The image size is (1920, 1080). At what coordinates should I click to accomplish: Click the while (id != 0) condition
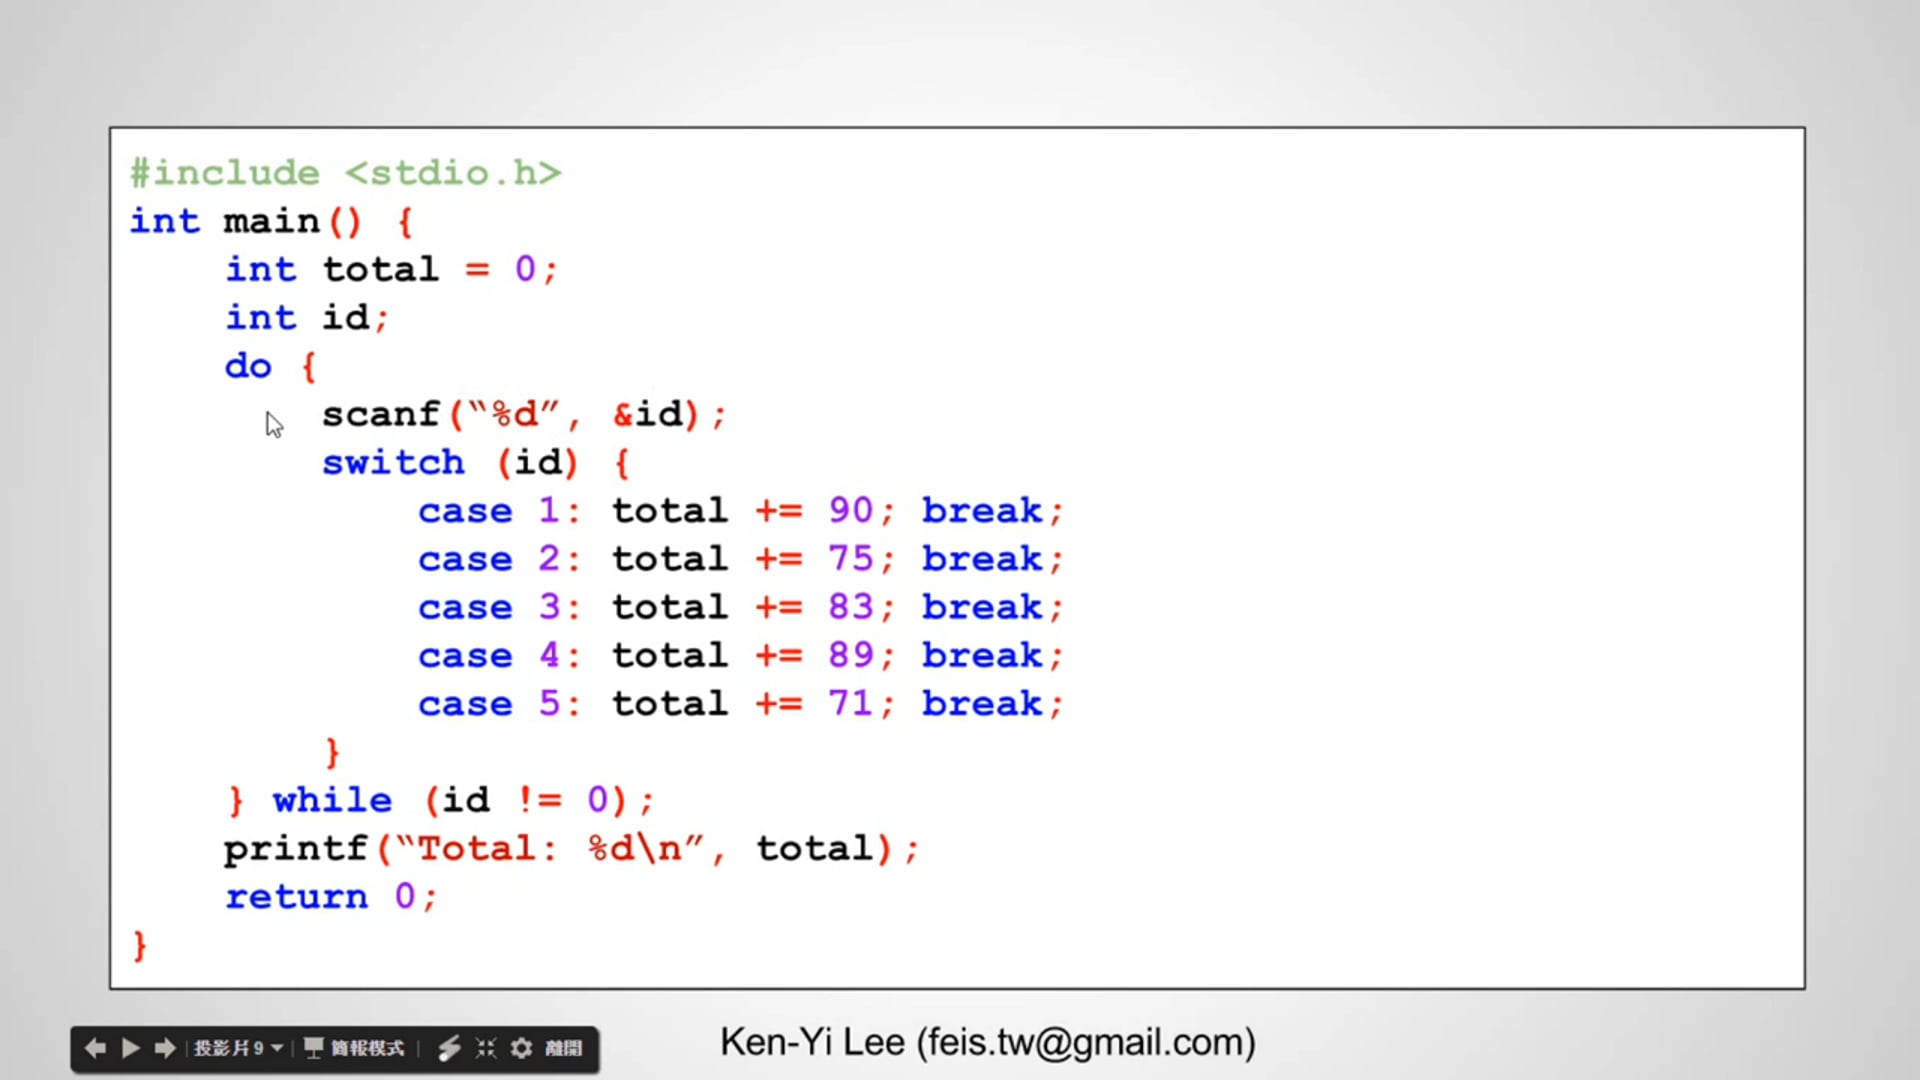click(525, 800)
